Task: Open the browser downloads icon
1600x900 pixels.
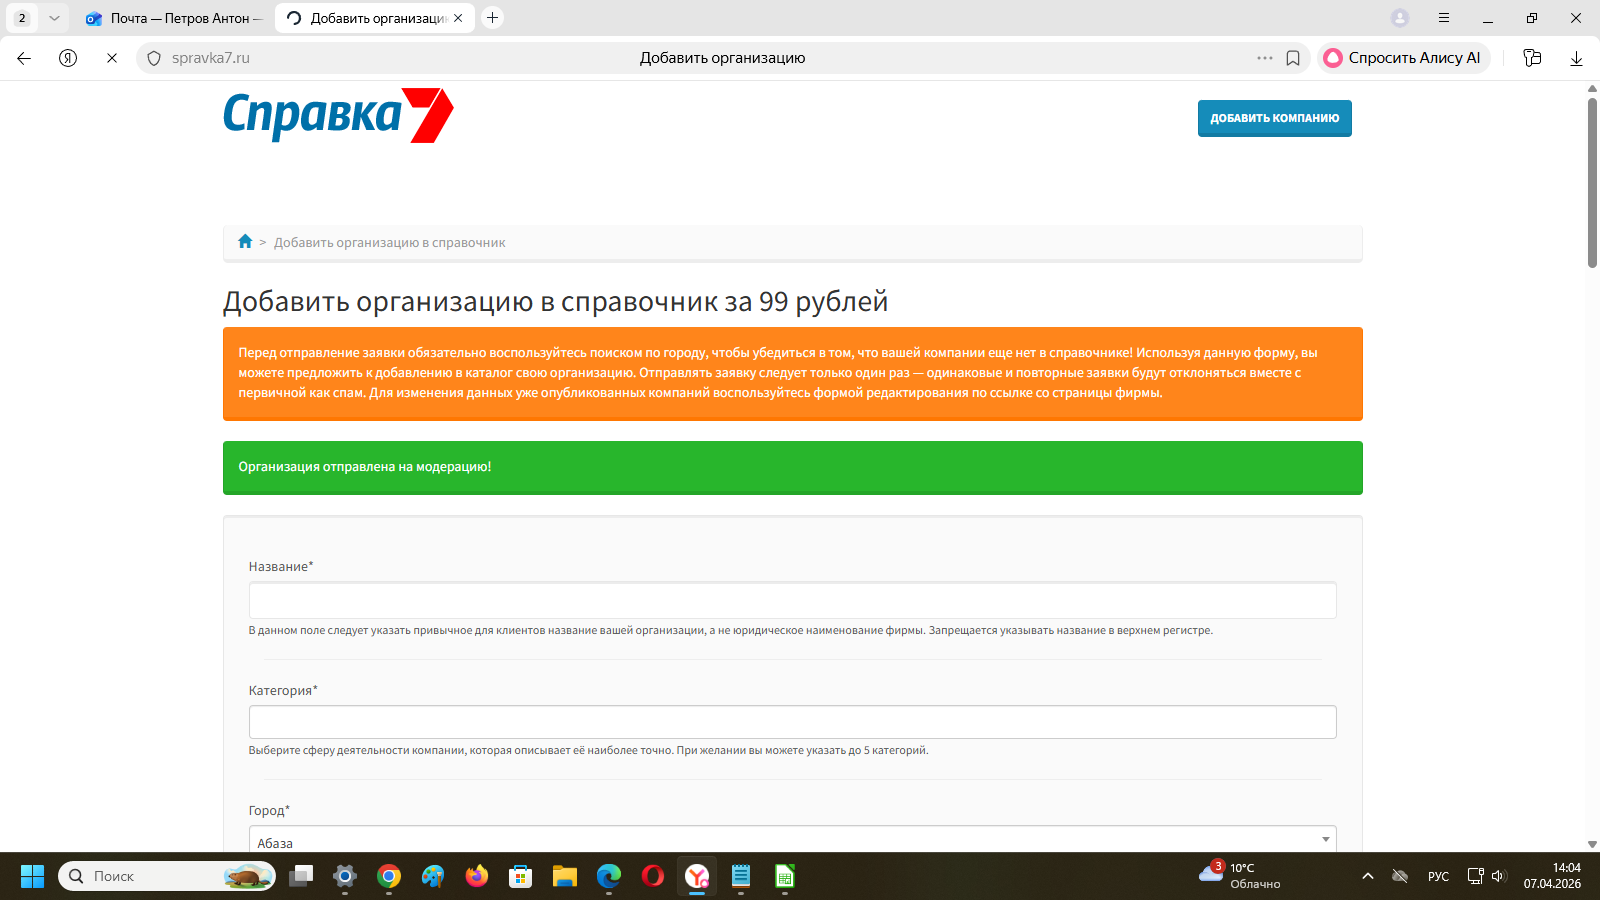Action: 1576,58
